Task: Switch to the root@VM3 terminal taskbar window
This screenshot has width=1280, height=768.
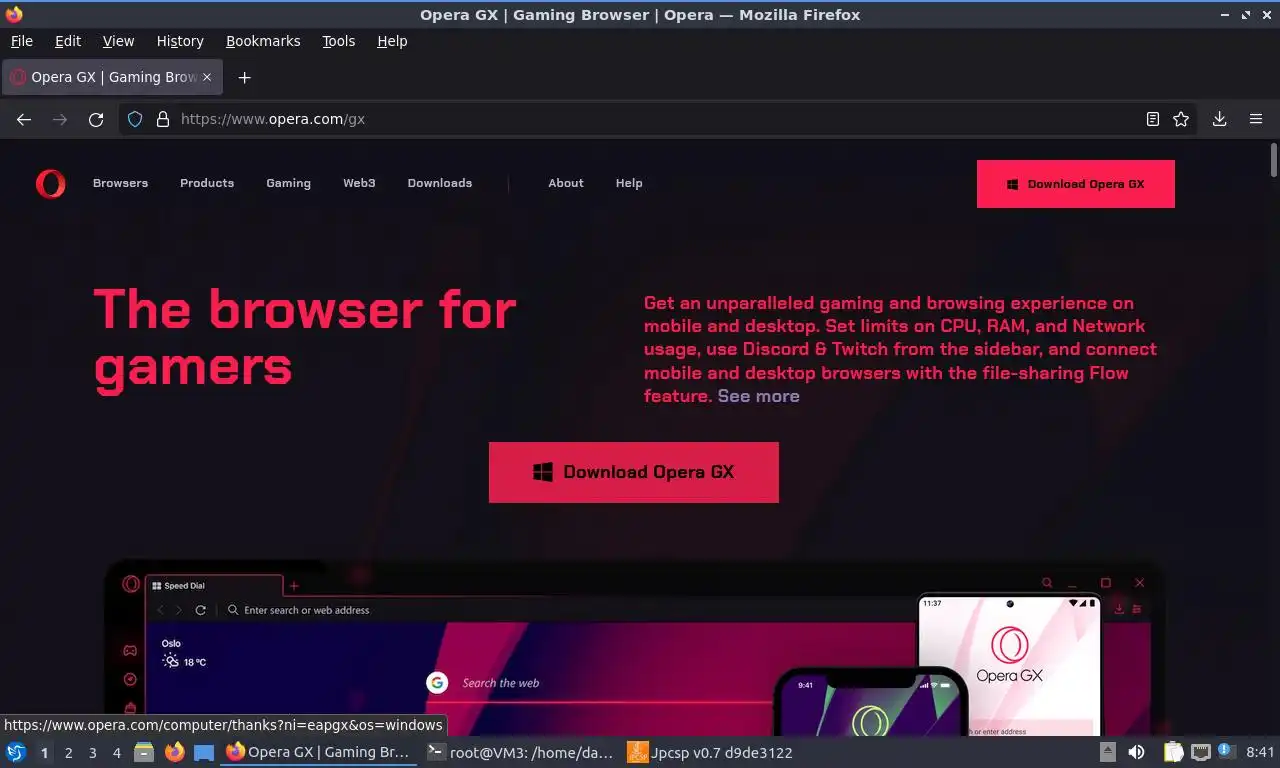Action: tap(519, 752)
